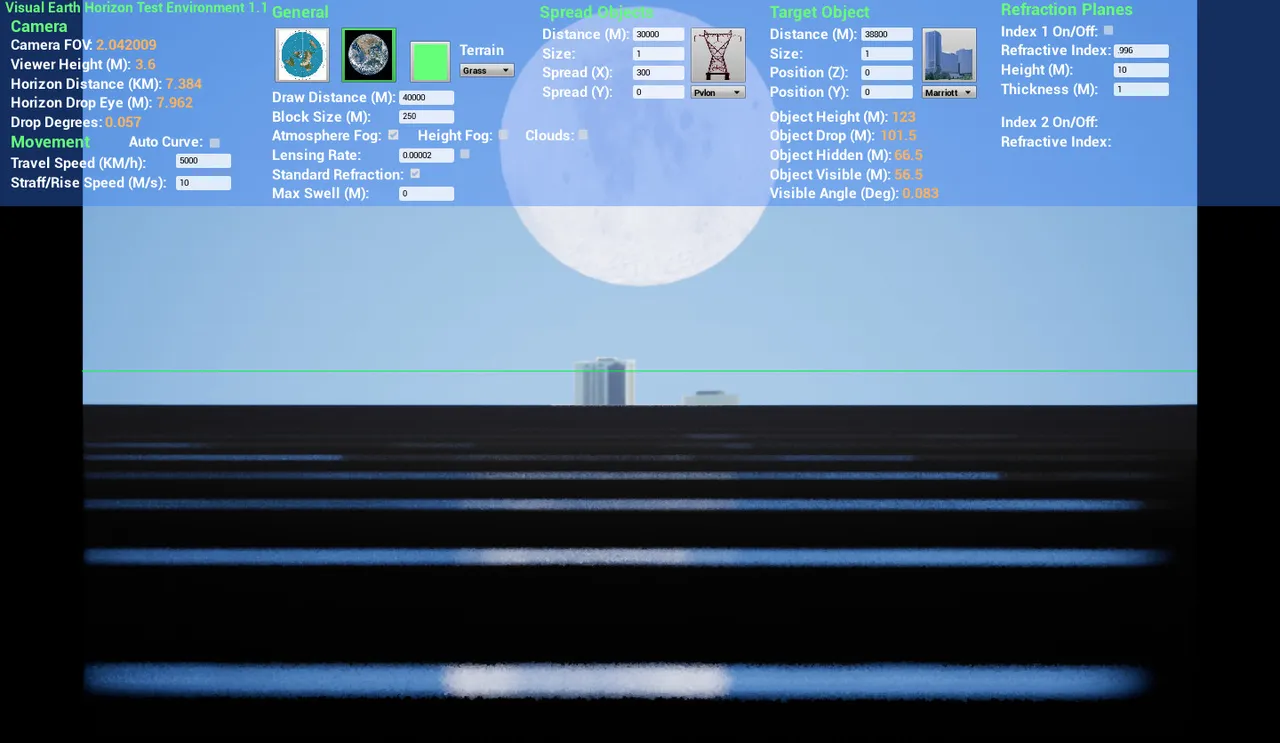Click the pylon spread object thumbnail
The image size is (1280, 743).
tap(718, 55)
